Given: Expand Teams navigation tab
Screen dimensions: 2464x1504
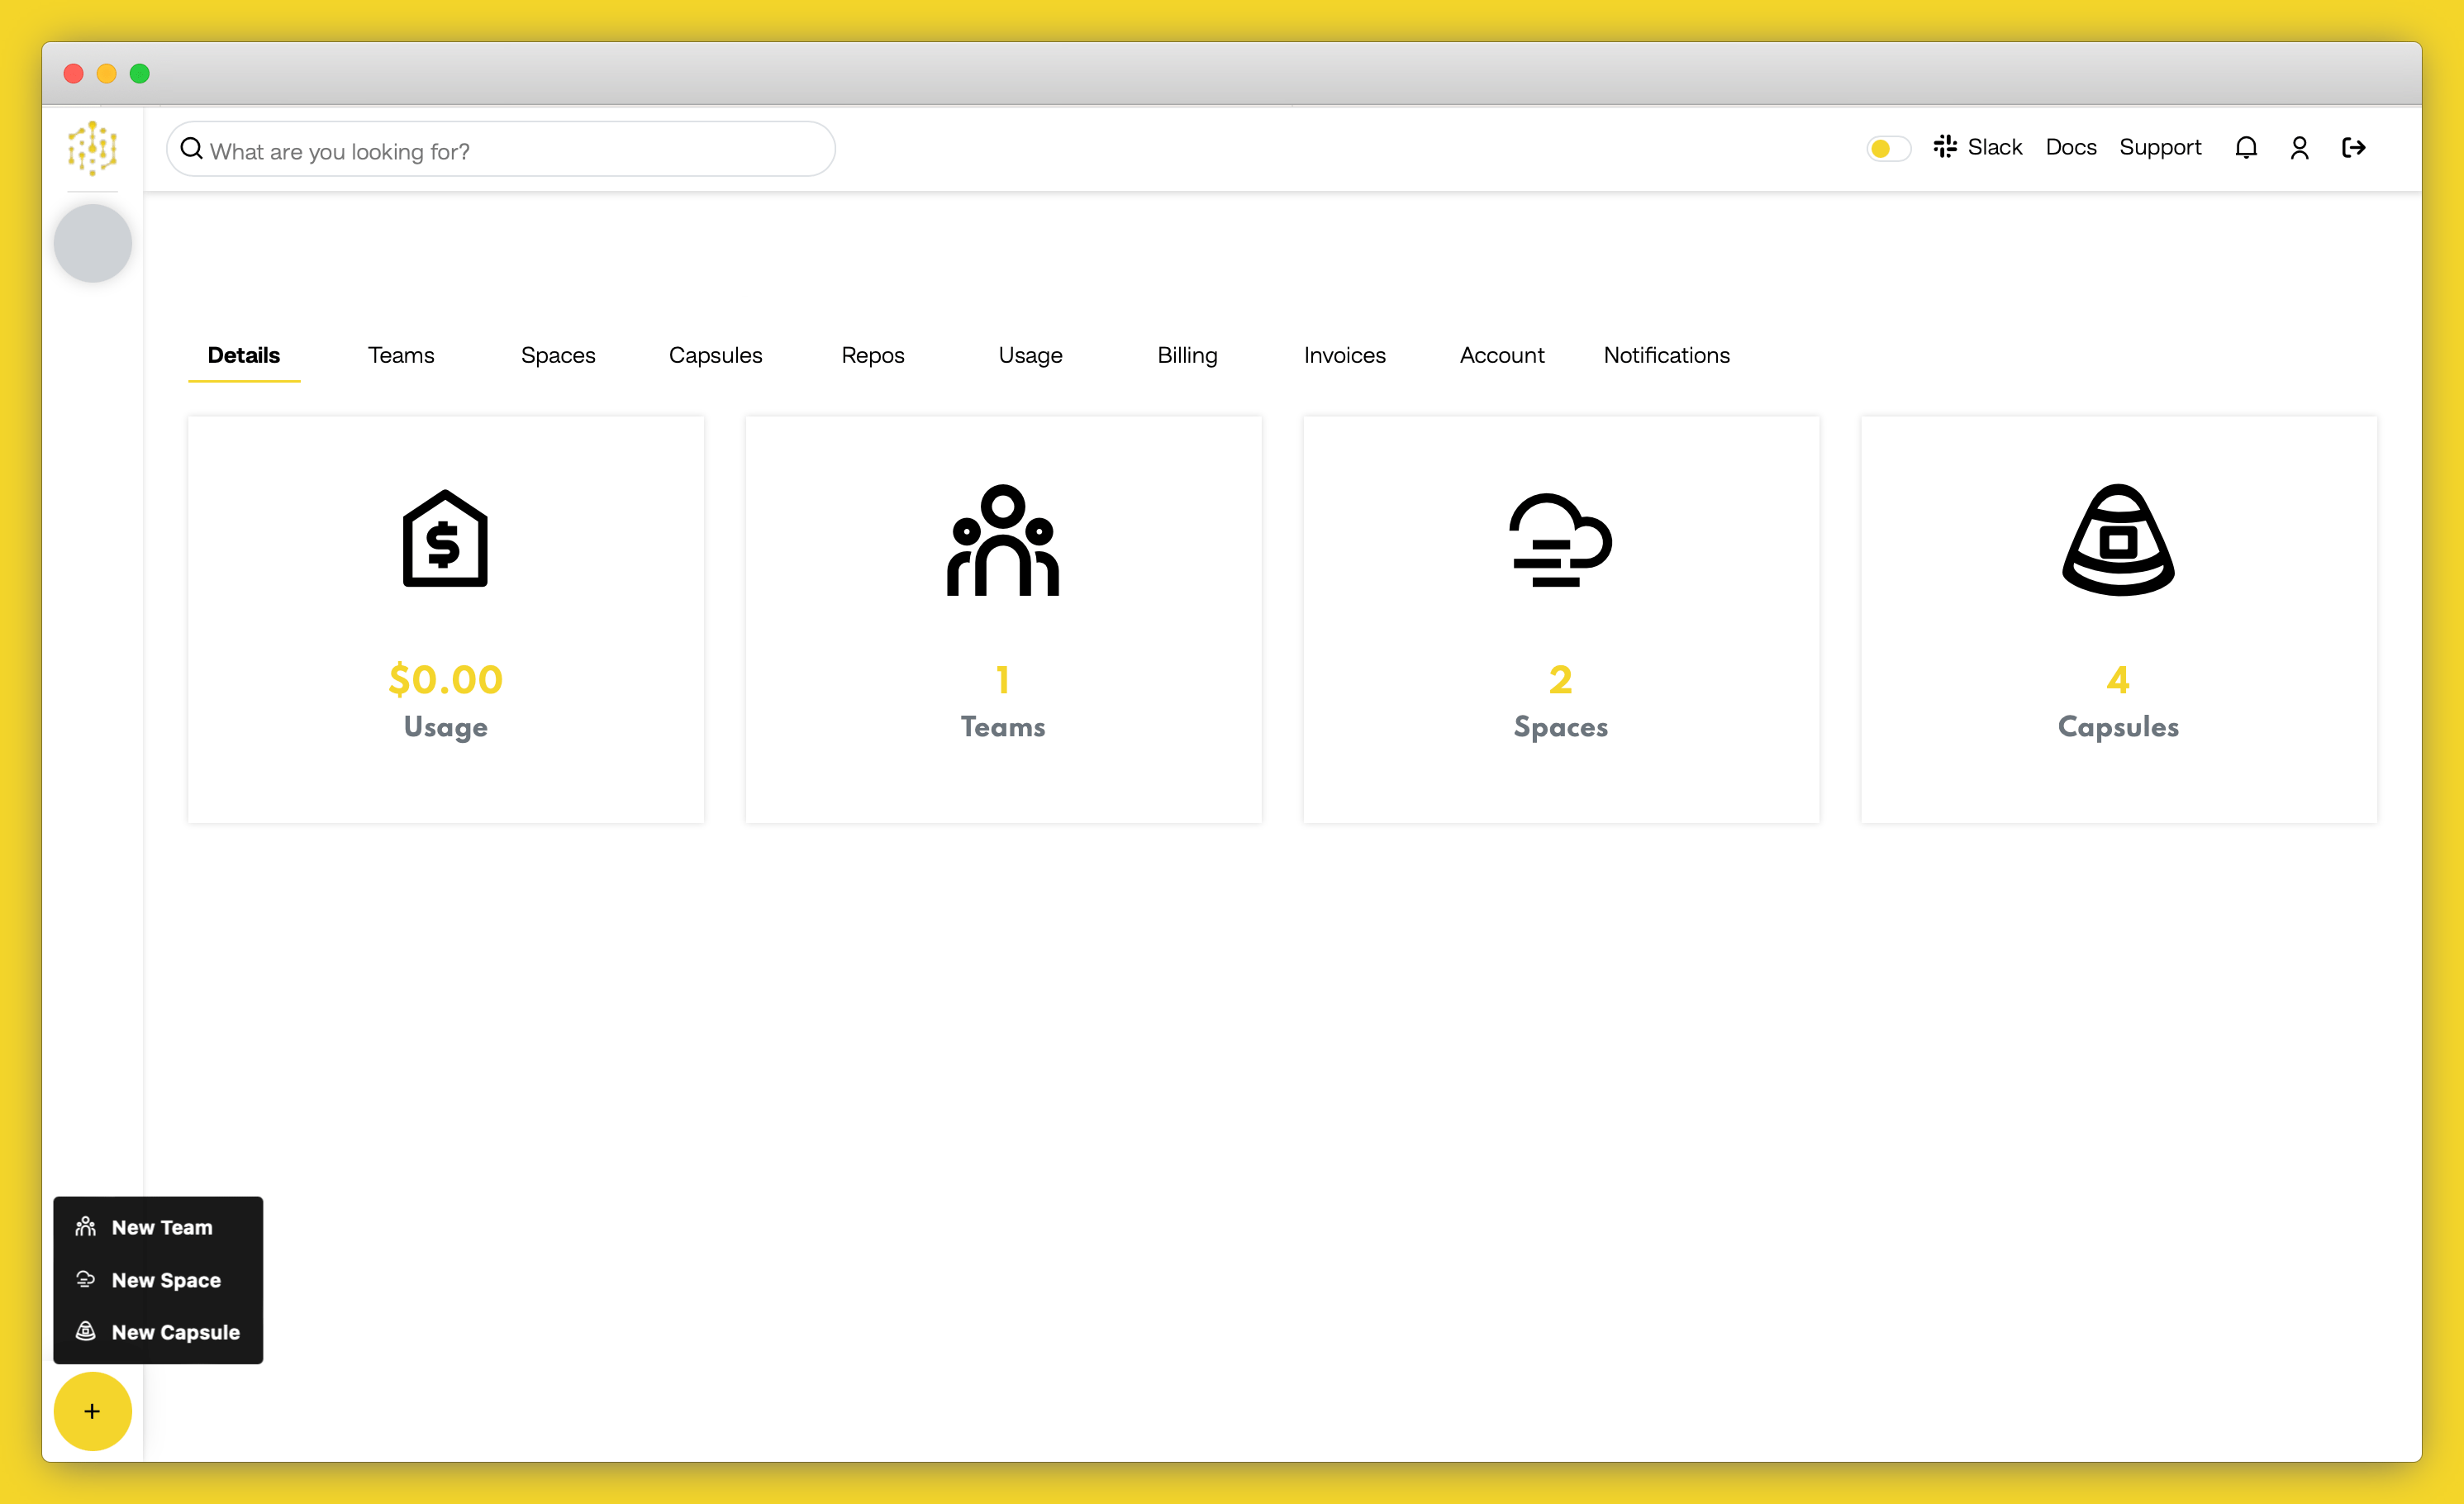Looking at the screenshot, I should 402,354.
